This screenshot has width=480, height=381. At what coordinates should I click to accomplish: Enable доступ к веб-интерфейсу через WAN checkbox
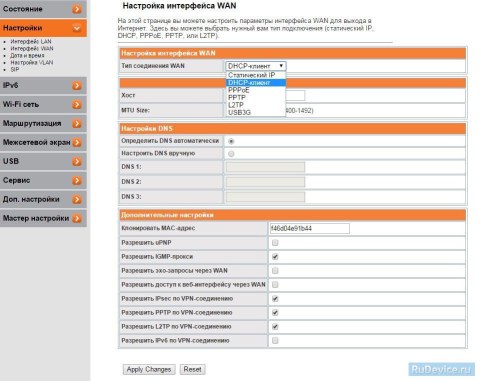click(x=275, y=285)
